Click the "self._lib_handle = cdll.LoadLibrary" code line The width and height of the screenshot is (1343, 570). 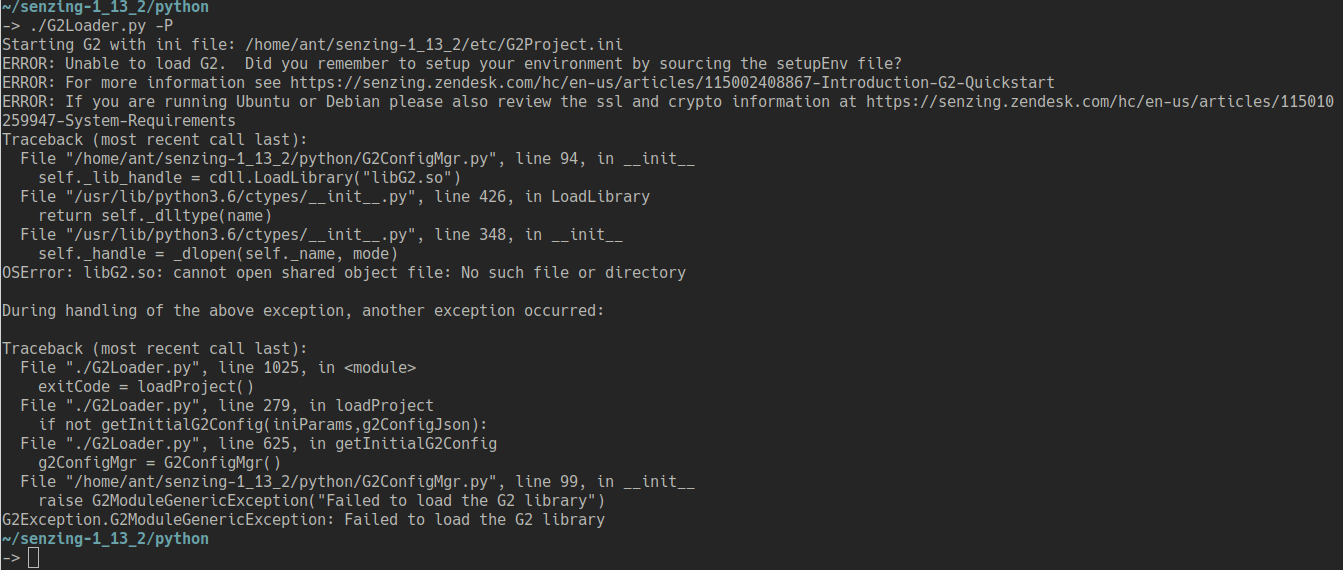click(x=249, y=178)
